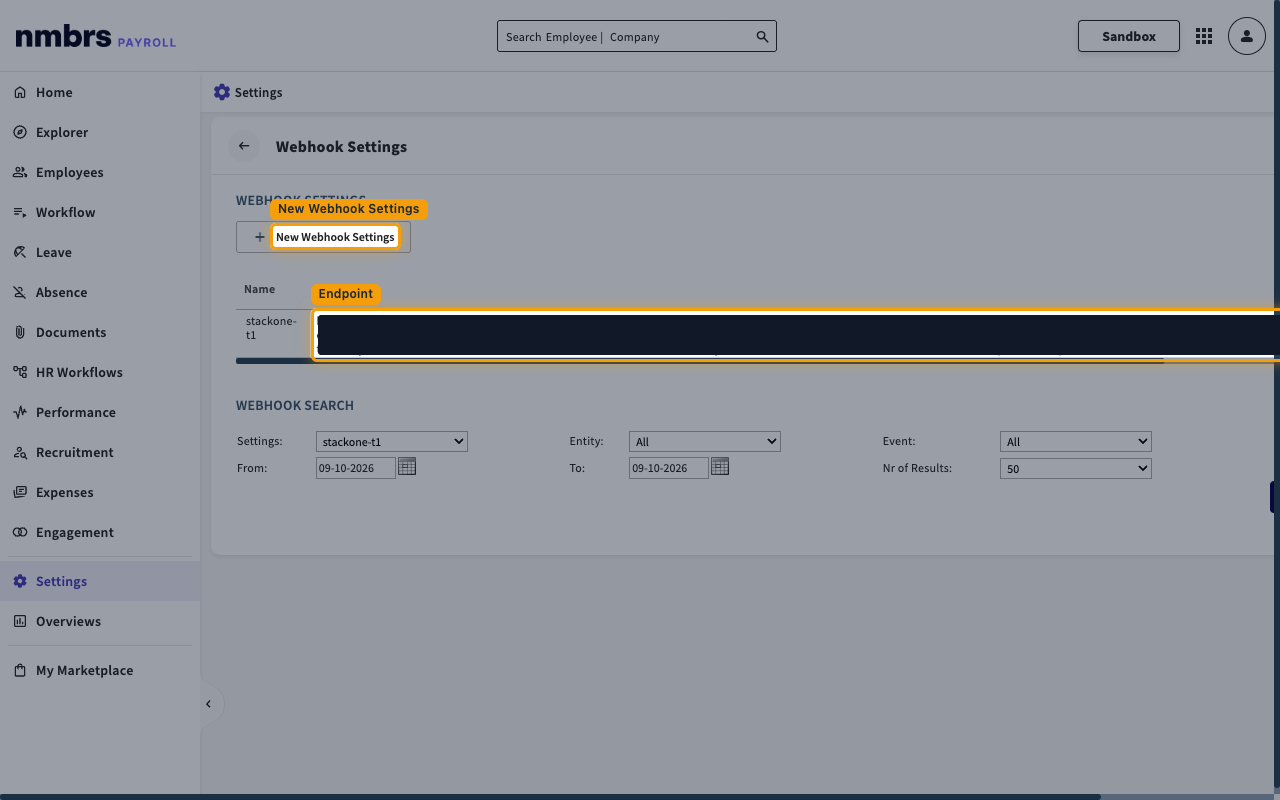This screenshot has height=800, width=1280.
Task: Click the Leave palm icon
Action: pos(20,252)
